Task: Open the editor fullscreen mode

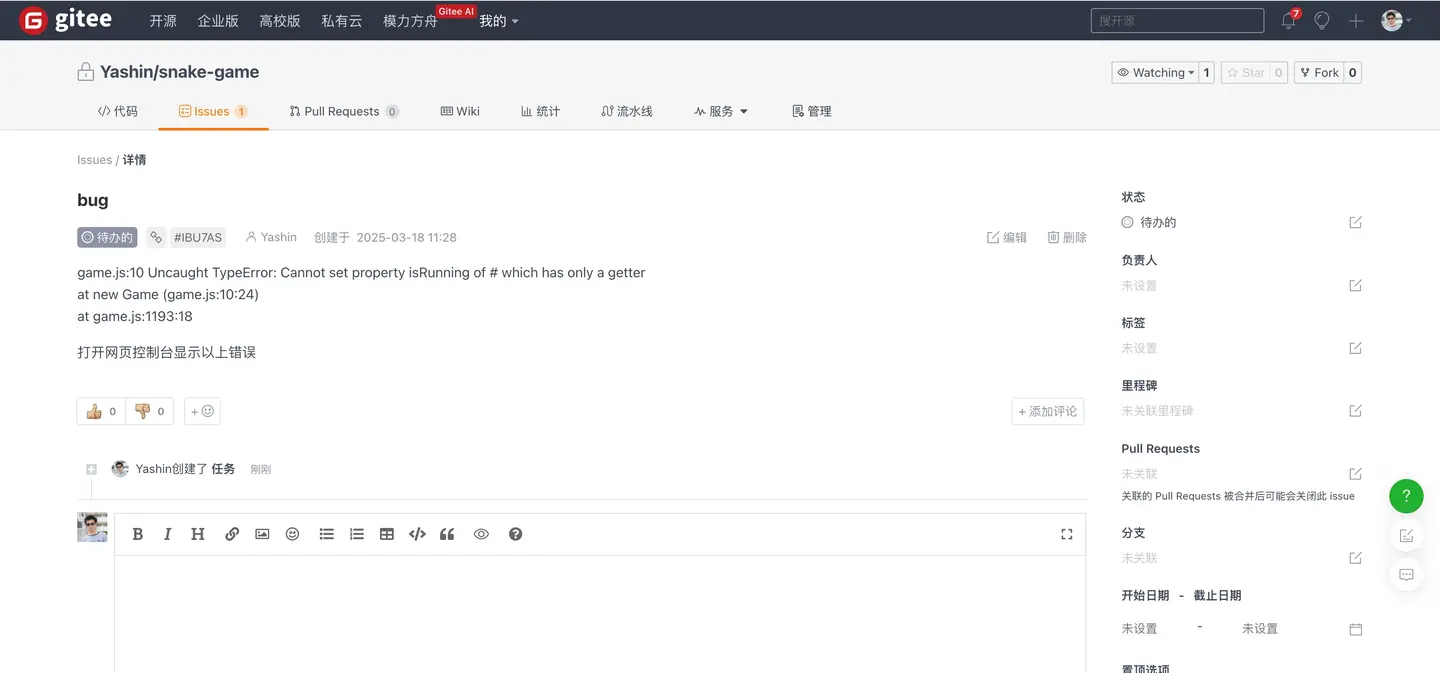Action: coord(1066,533)
